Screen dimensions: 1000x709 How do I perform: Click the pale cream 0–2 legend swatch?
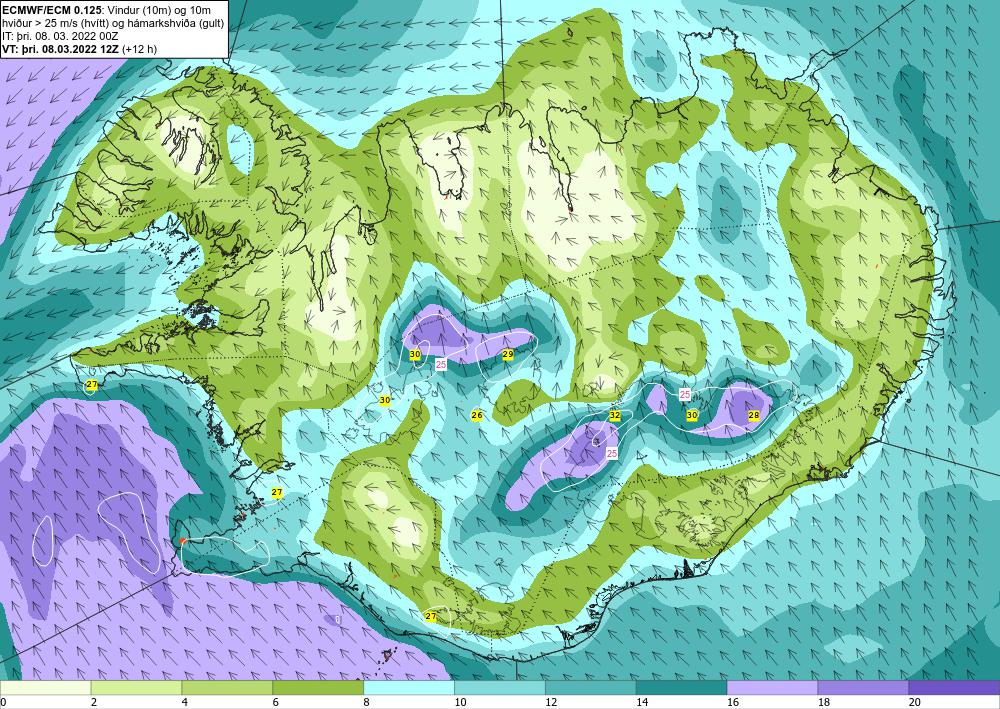tap(45, 688)
